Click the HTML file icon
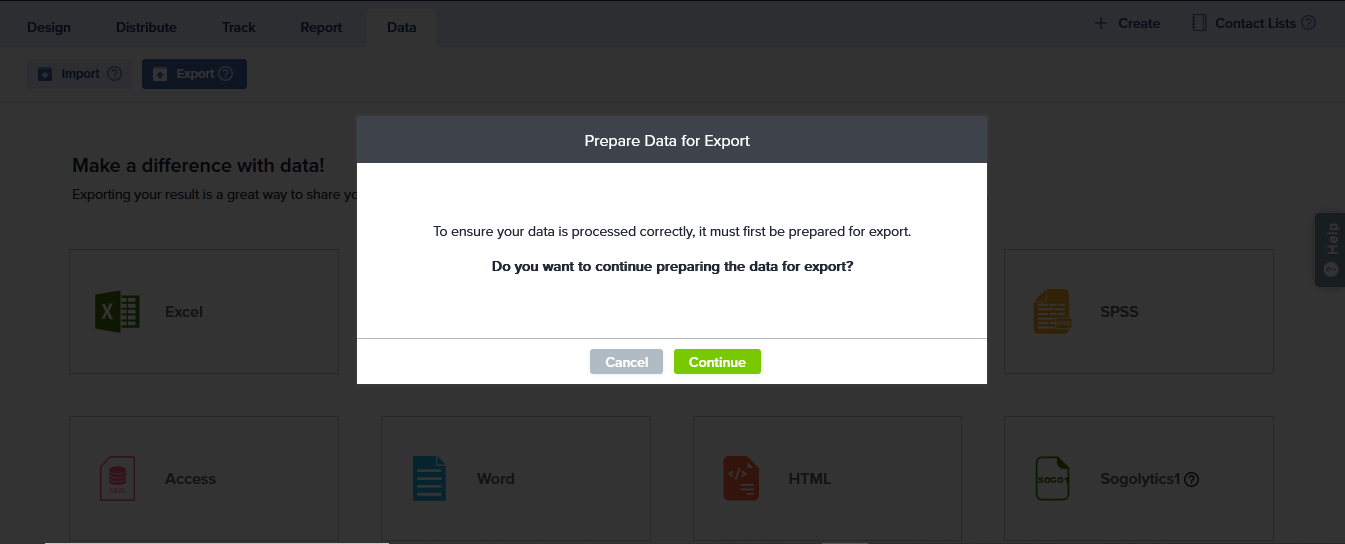The image size is (1345, 544). [741, 479]
